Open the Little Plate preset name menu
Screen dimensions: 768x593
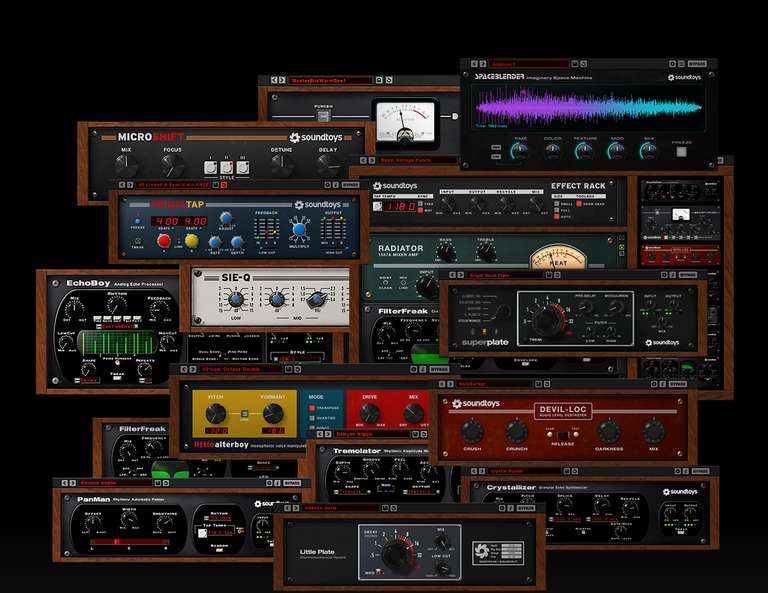pos(341,508)
